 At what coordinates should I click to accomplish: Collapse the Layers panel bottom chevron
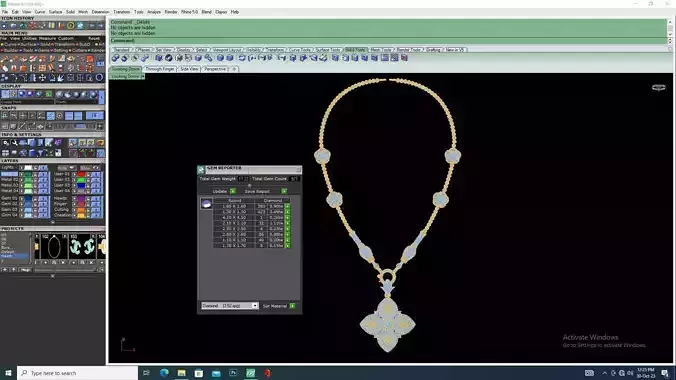53,223
